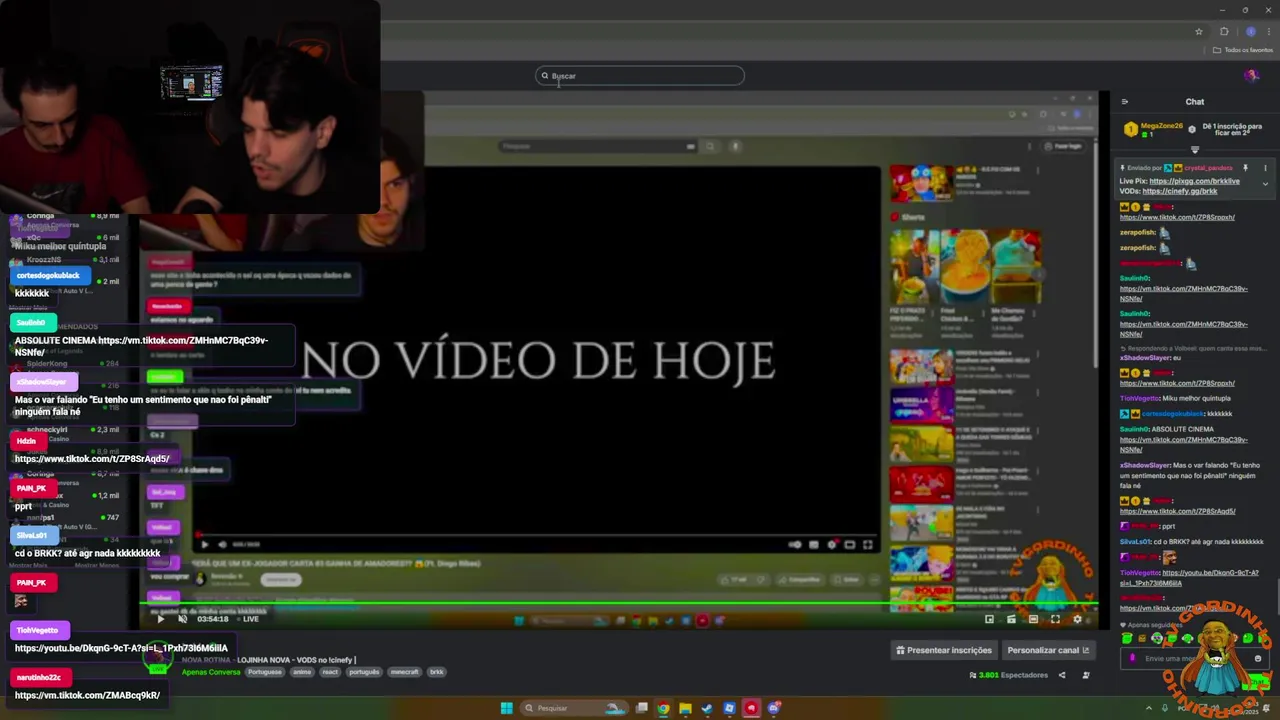Click Windows taskbar Pesquisar search box

(x=575, y=708)
